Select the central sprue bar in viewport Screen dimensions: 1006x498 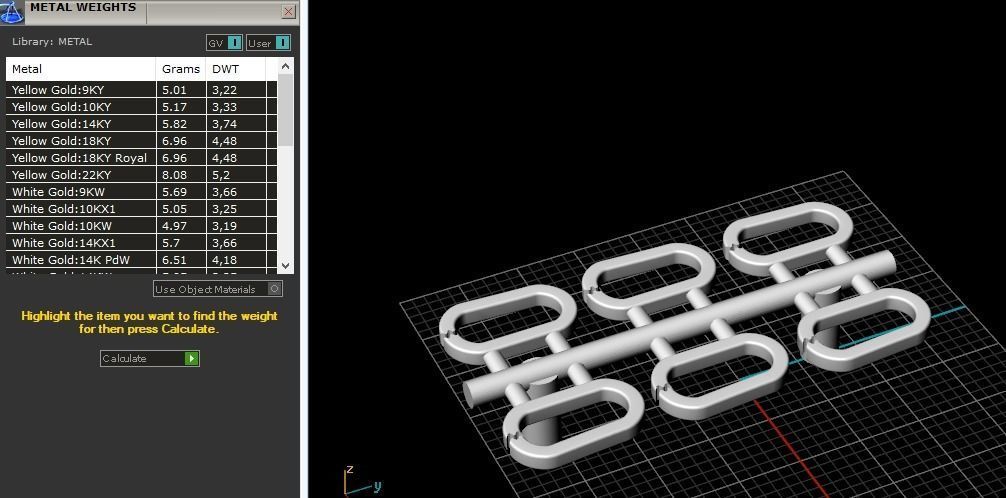[679, 329]
